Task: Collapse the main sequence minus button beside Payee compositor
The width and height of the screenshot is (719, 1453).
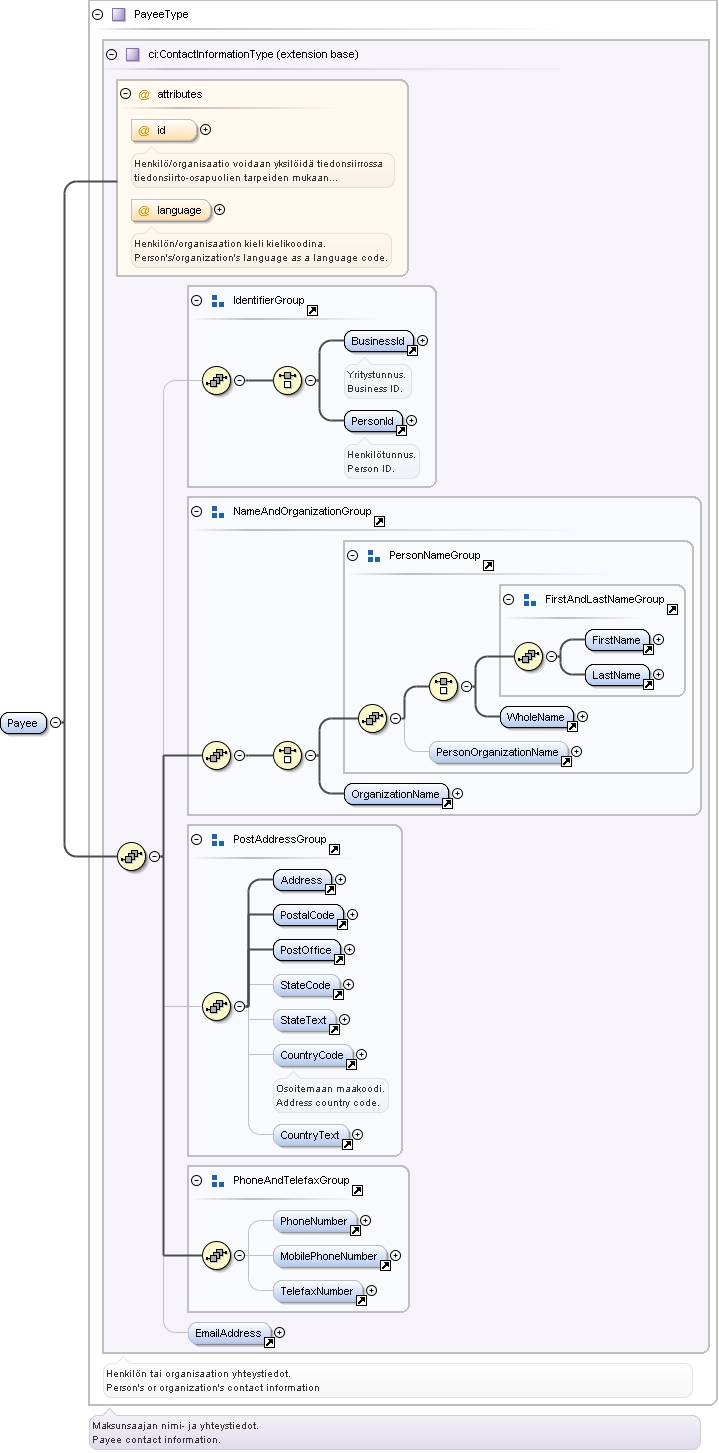Action: pos(154,856)
